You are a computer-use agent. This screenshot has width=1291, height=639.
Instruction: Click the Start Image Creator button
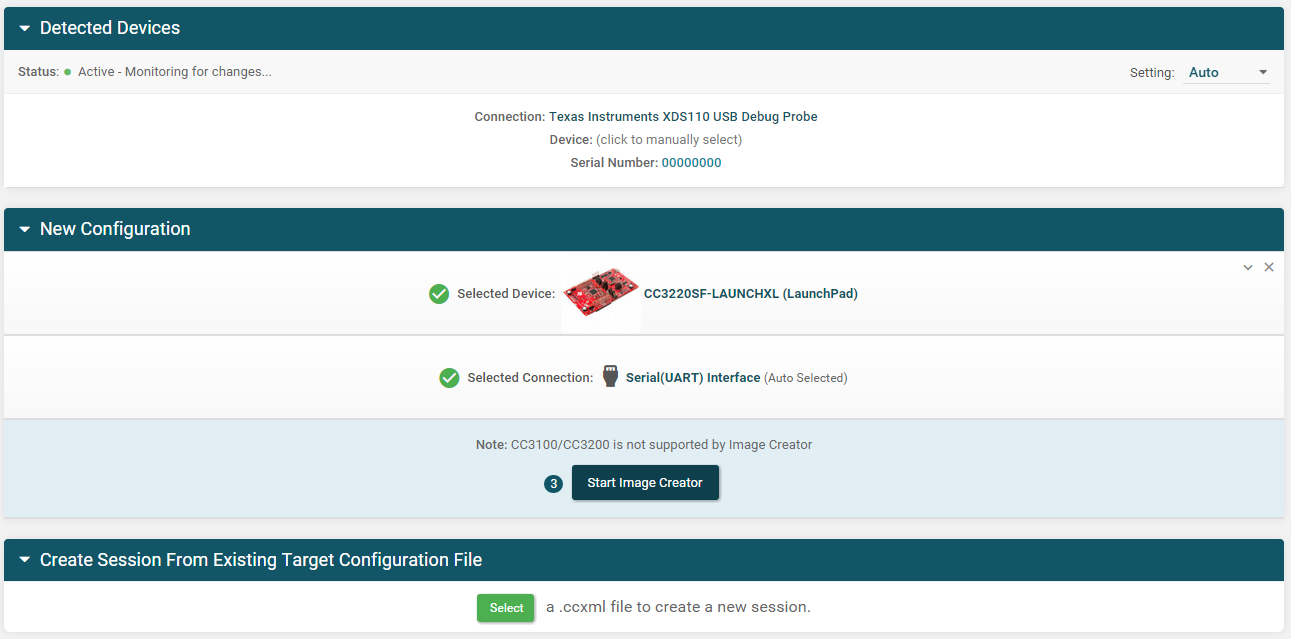click(x=645, y=483)
